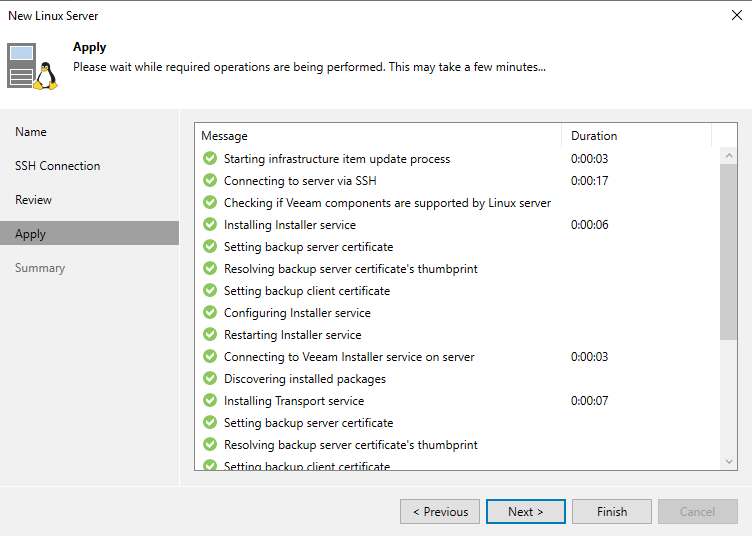Click green check beside Restarting Installer service
Viewport: 752px width, 536px height.
point(210,335)
